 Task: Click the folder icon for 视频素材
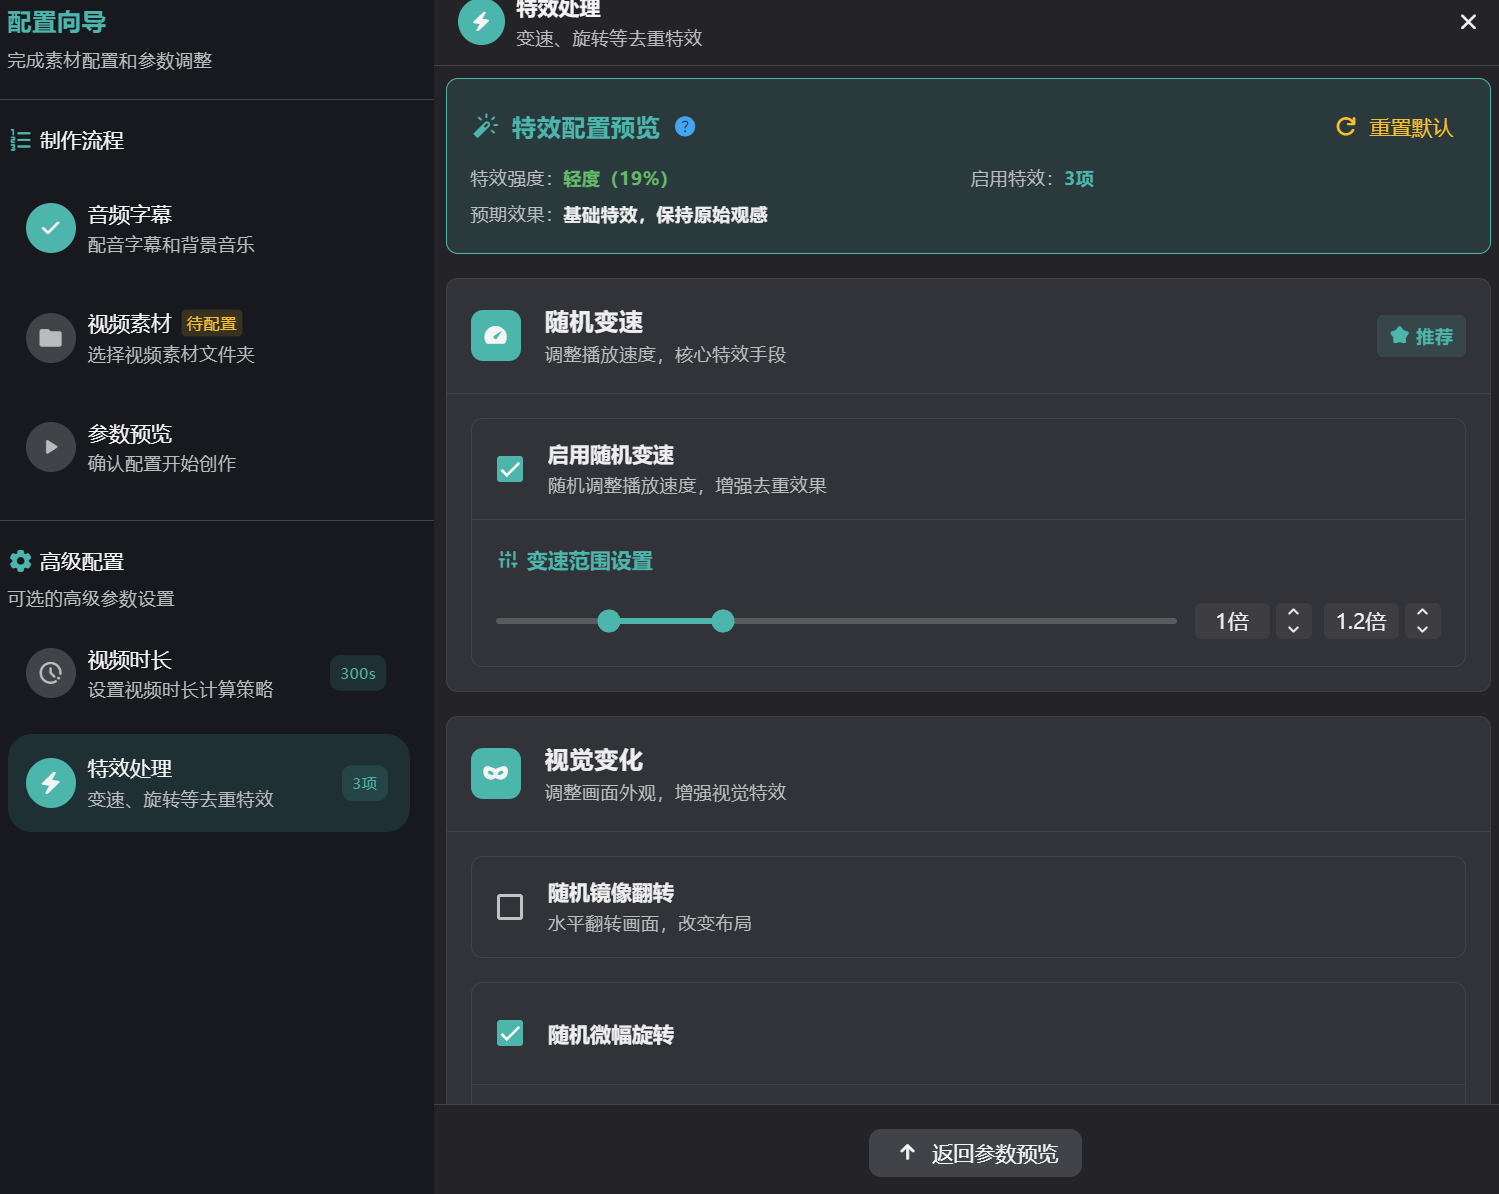51,338
